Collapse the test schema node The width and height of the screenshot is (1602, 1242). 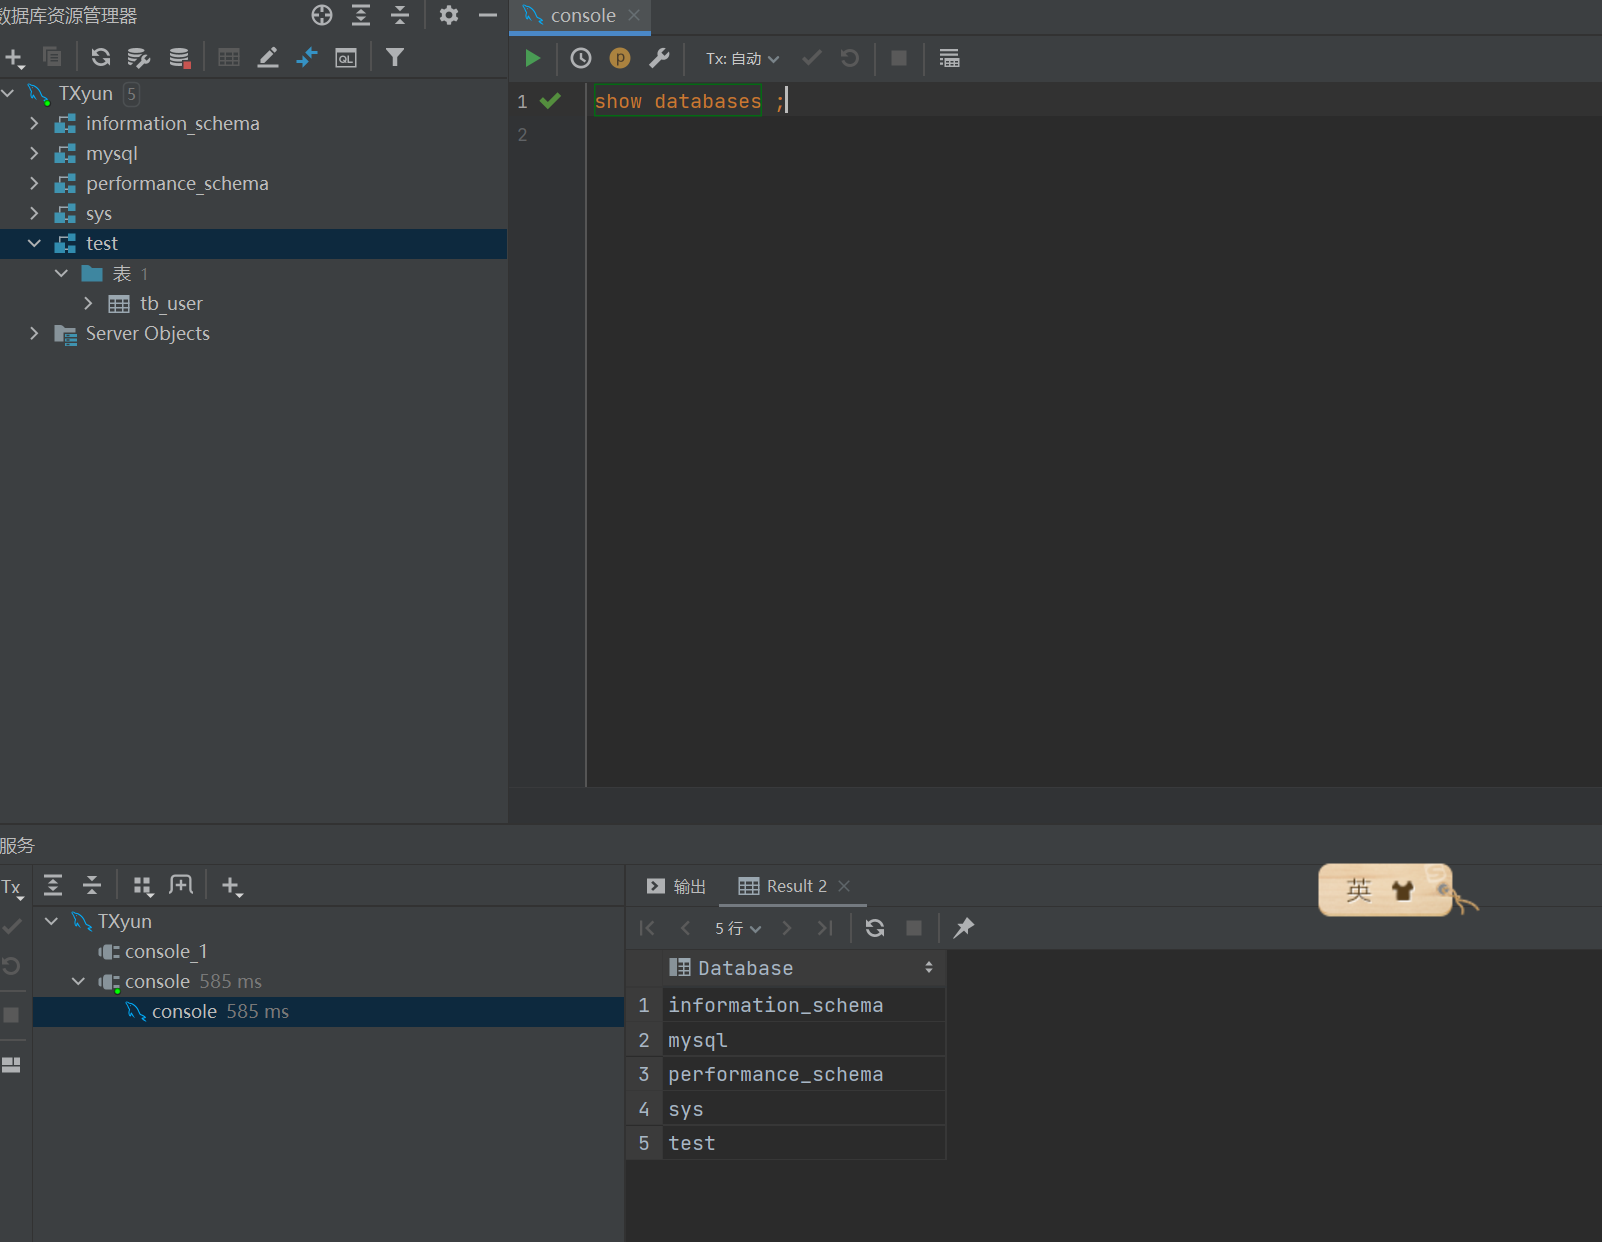pyautogui.click(x=34, y=244)
